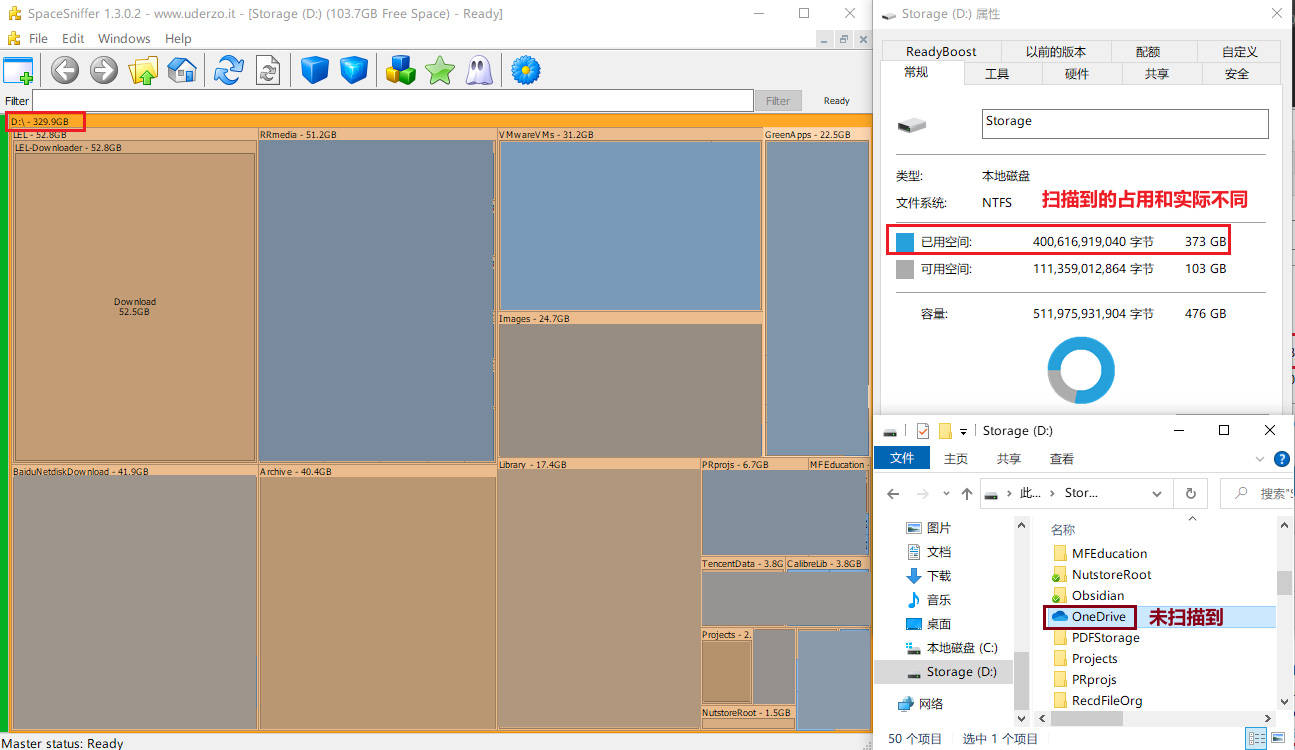Switch to 以前的版本 tab in properties
This screenshot has height=750, width=1295.
(1056, 51)
